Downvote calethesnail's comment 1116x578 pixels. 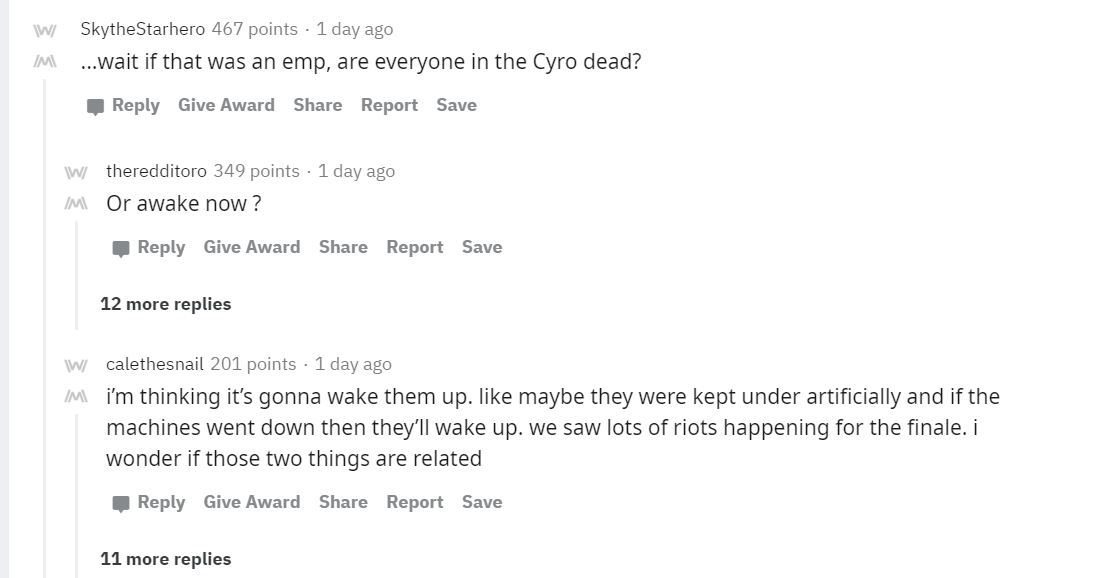(75, 397)
